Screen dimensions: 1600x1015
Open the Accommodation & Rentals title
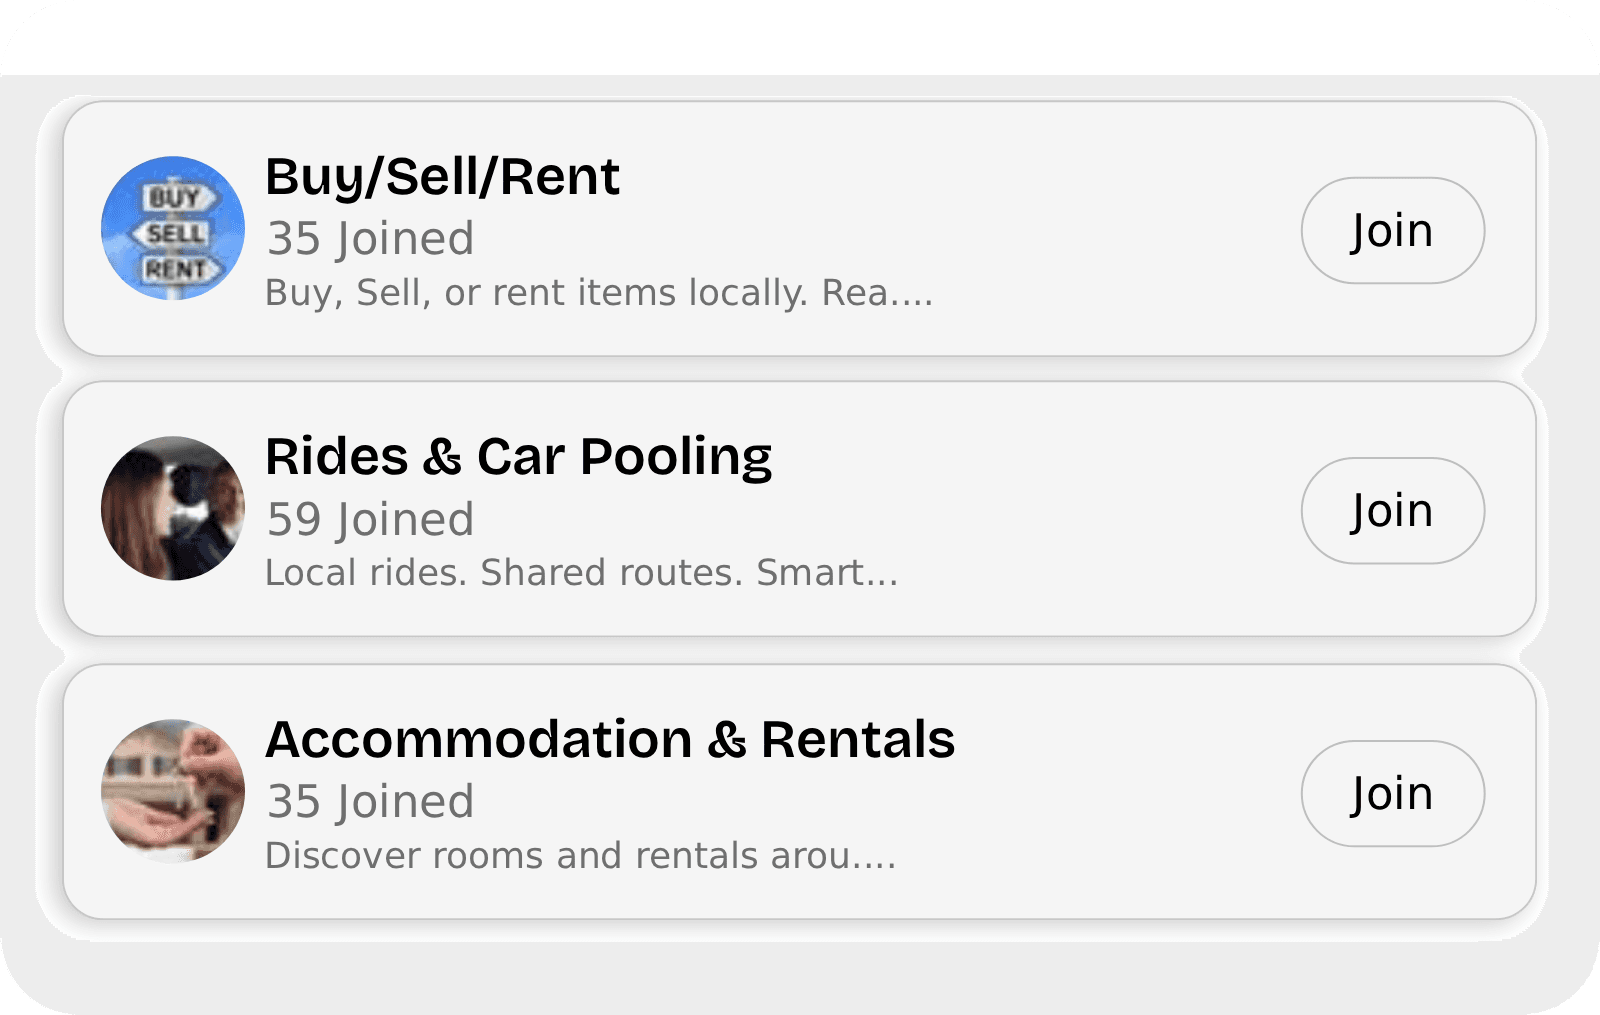tap(609, 740)
